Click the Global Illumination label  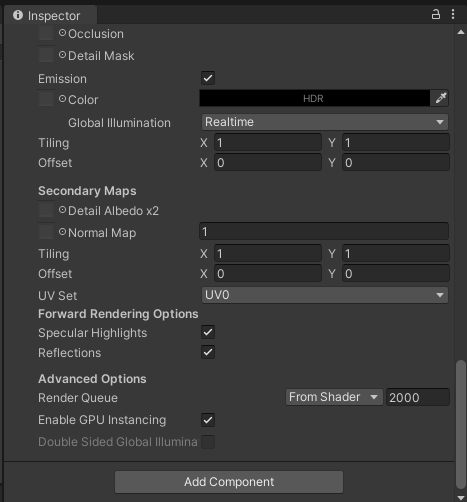[119, 123]
